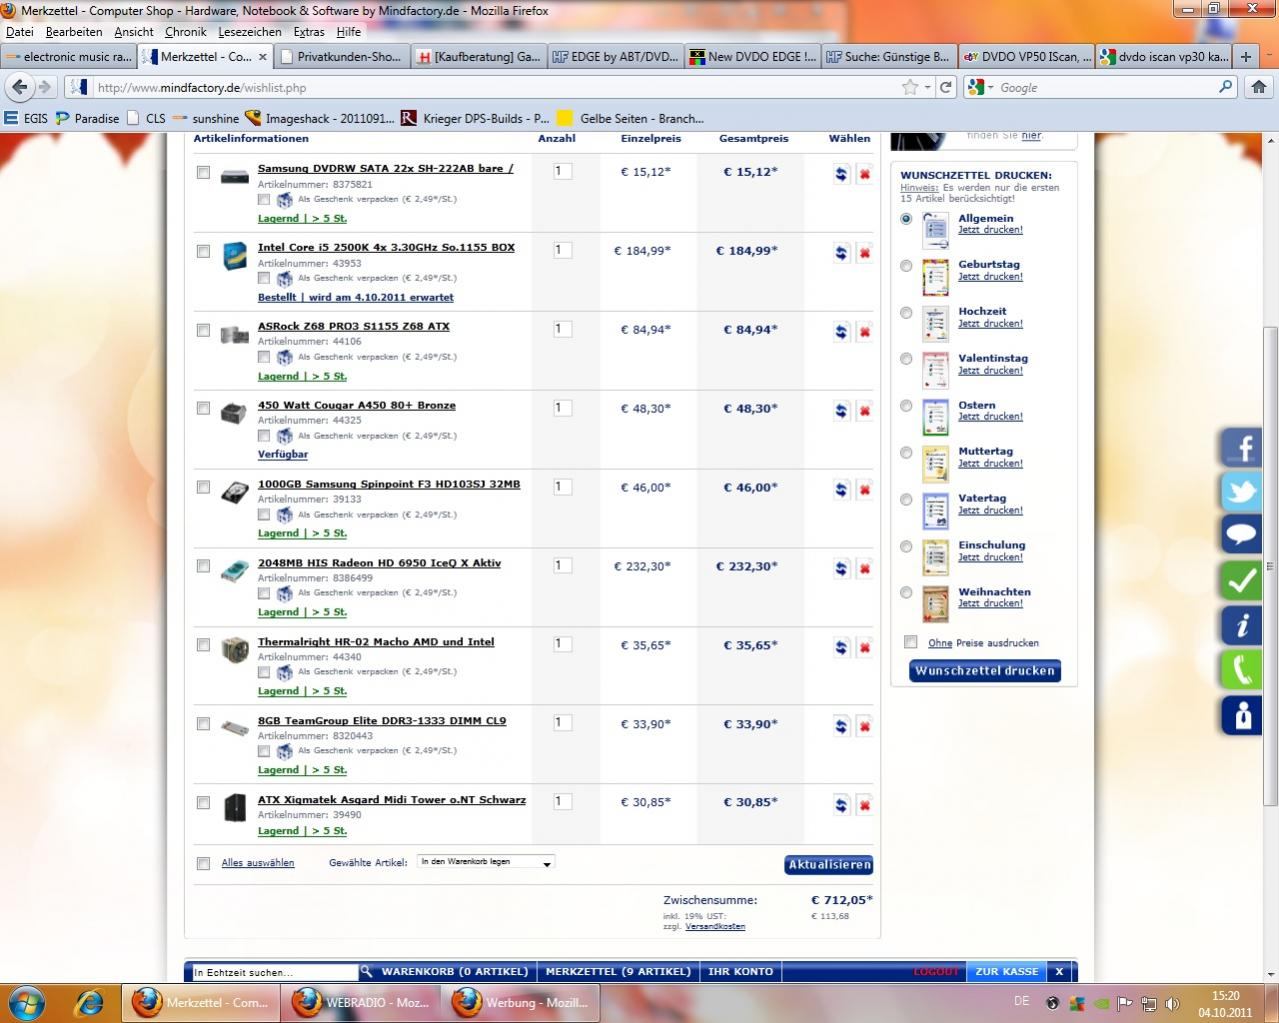Click the green checkmark sidebar icon
This screenshot has height=1023, width=1279.
click(x=1241, y=580)
